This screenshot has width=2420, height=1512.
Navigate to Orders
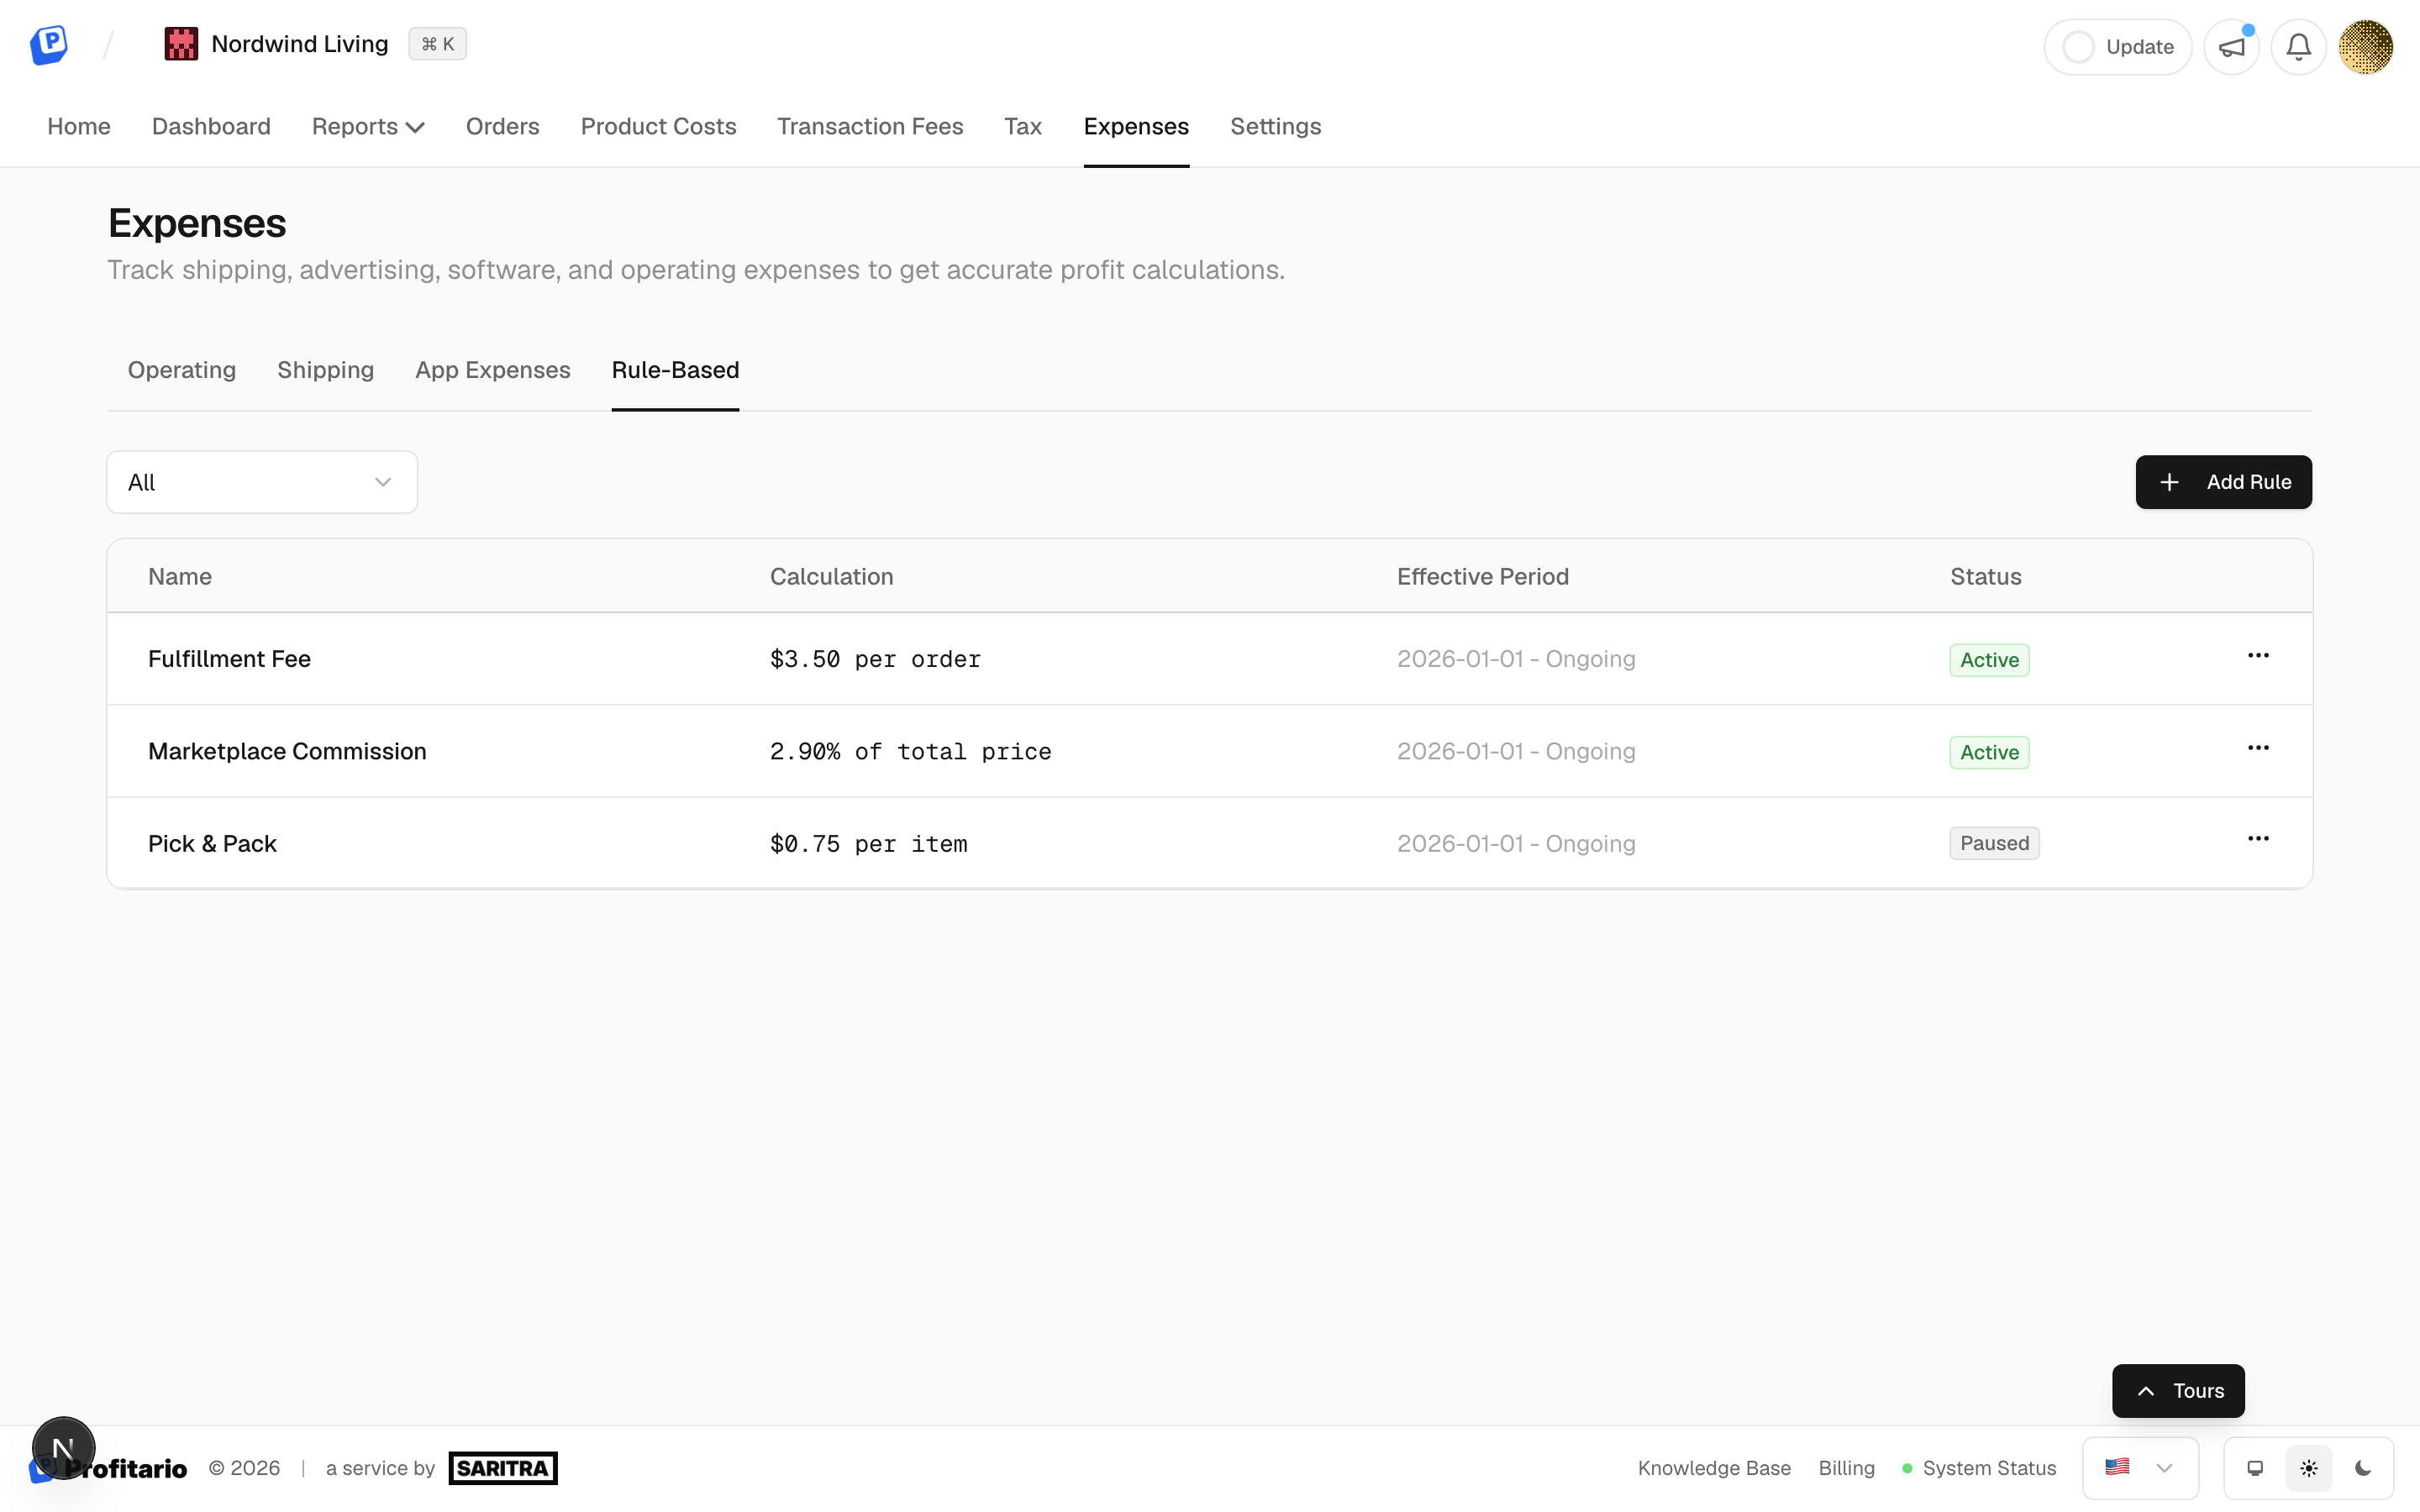502,126
